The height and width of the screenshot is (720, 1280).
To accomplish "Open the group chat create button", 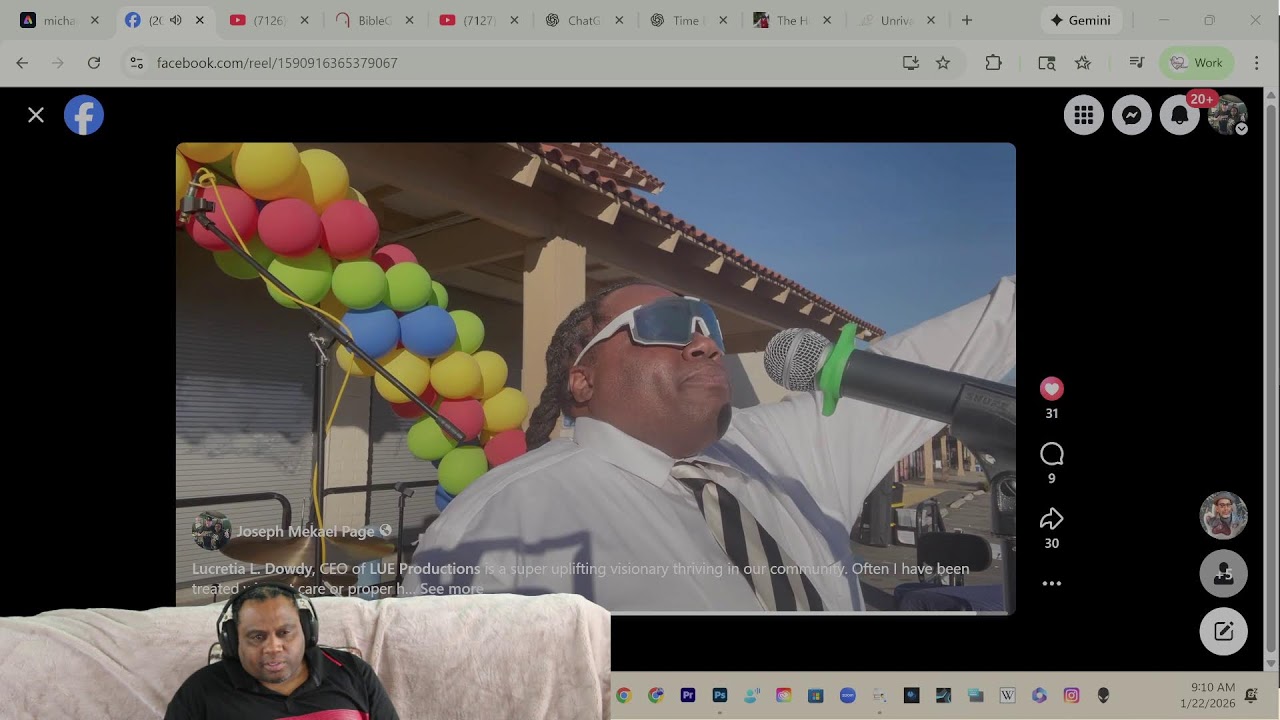I will click(1224, 574).
